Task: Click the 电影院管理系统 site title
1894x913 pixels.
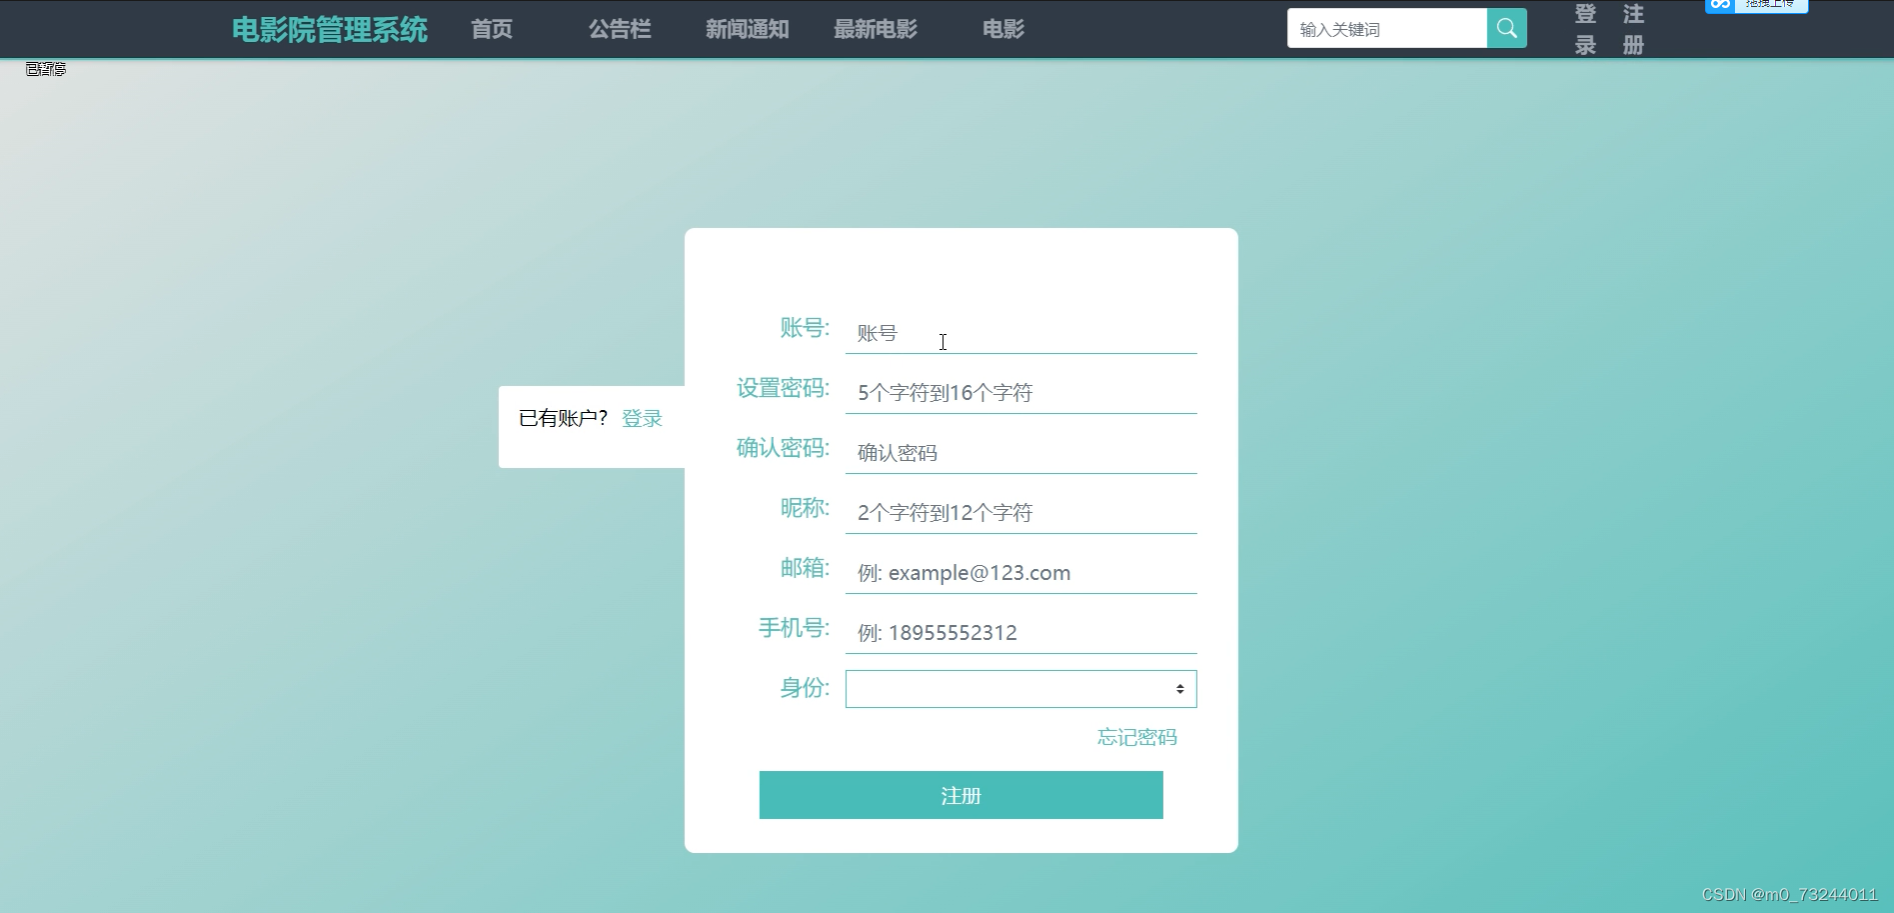Action: (330, 29)
